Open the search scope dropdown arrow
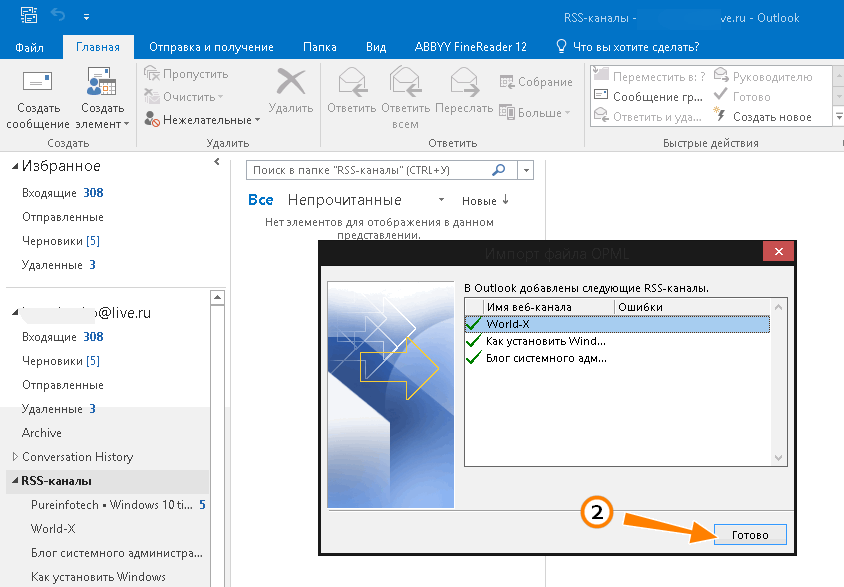Image resolution: width=844 pixels, height=587 pixels. tap(526, 171)
